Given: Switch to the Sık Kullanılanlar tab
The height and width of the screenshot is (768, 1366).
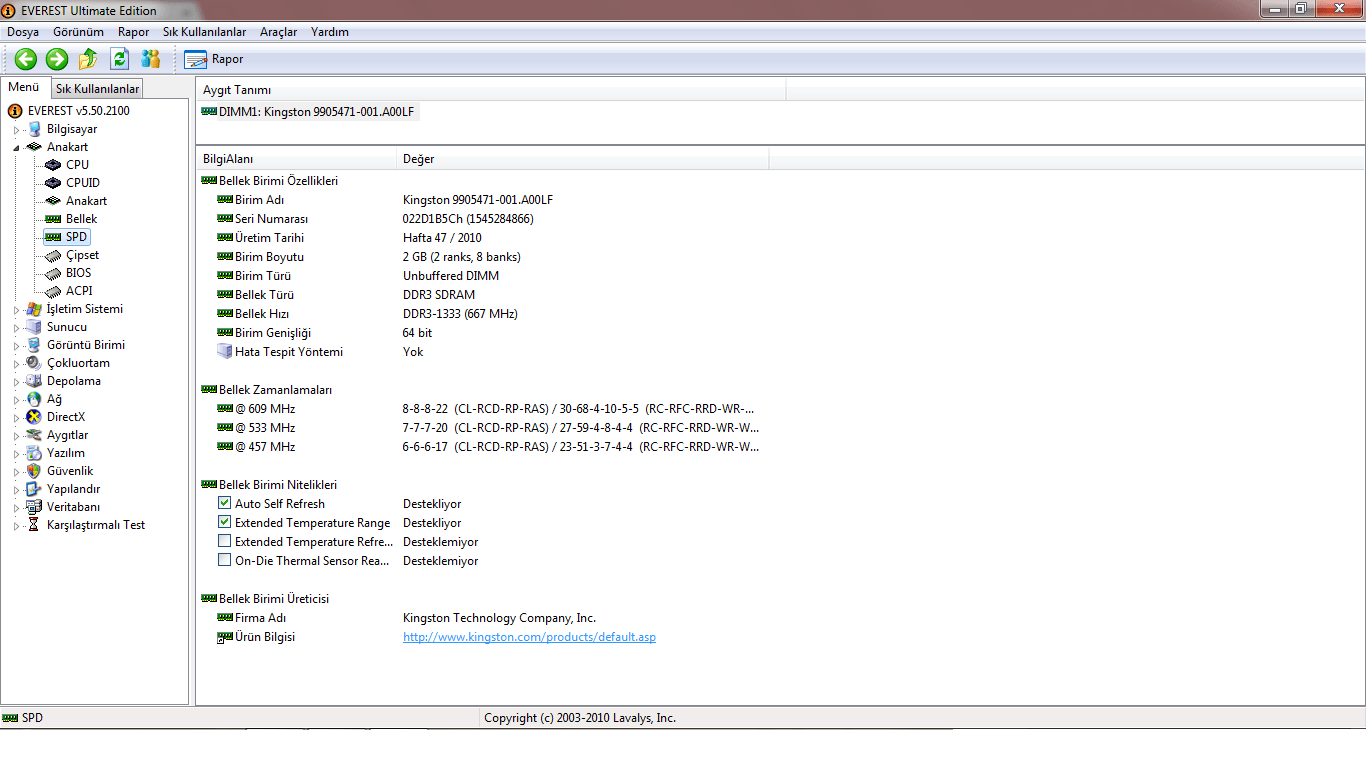Looking at the screenshot, I should [x=97, y=89].
